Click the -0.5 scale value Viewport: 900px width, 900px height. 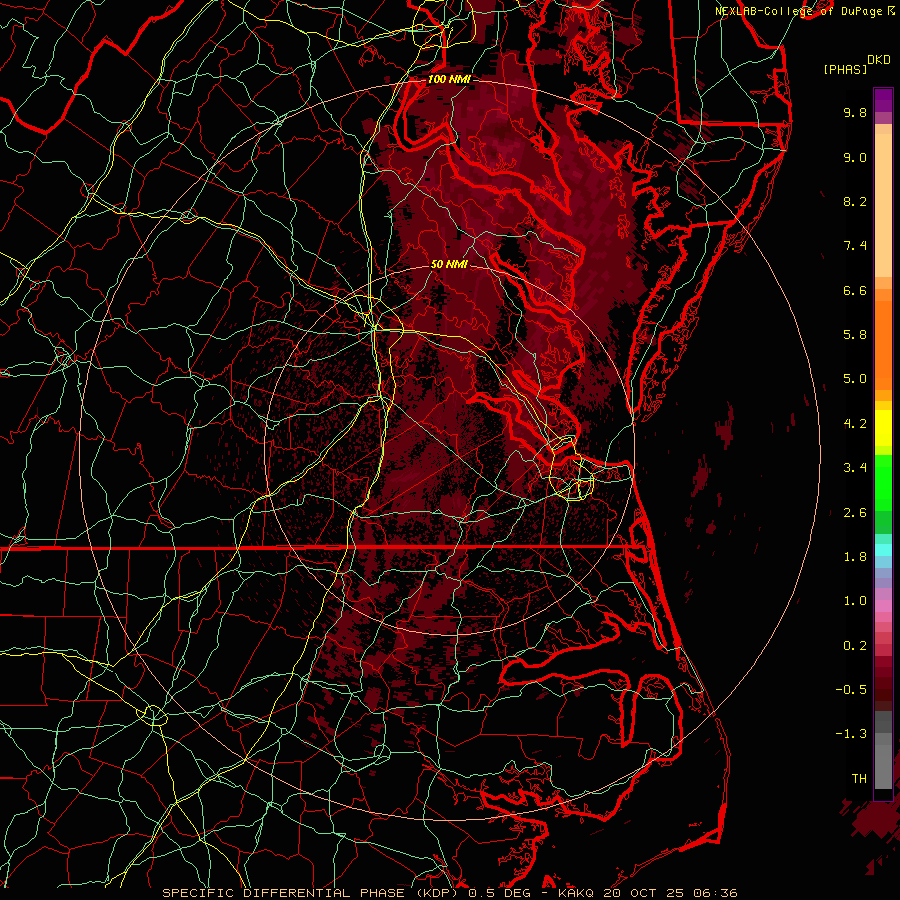pyautogui.click(x=851, y=690)
